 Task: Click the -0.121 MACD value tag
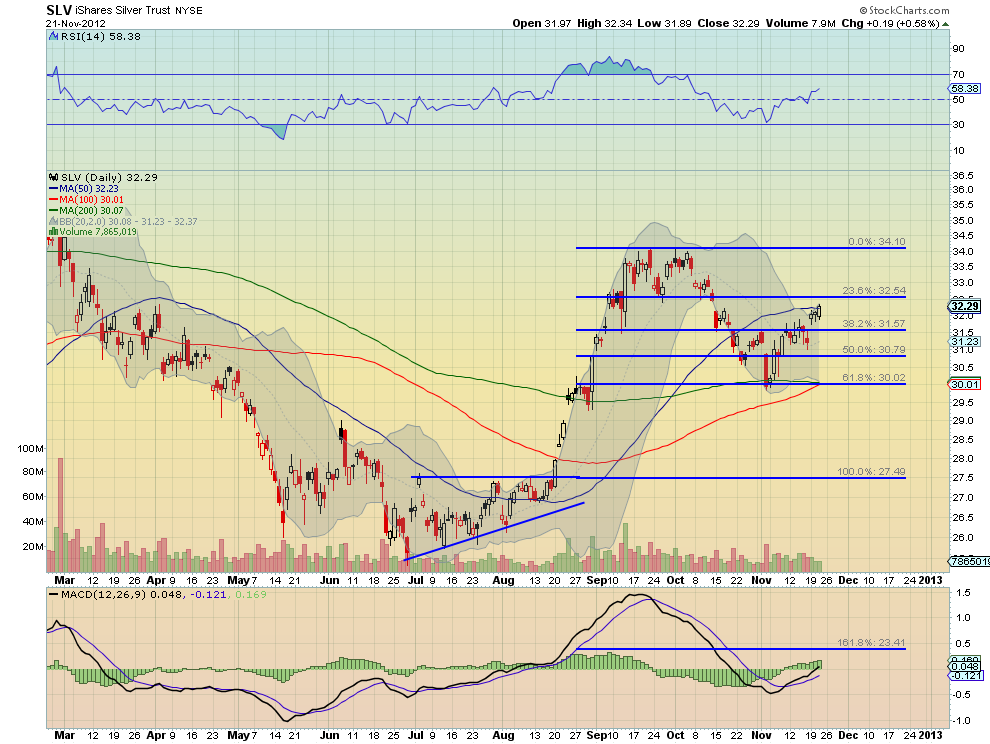tap(966, 676)
